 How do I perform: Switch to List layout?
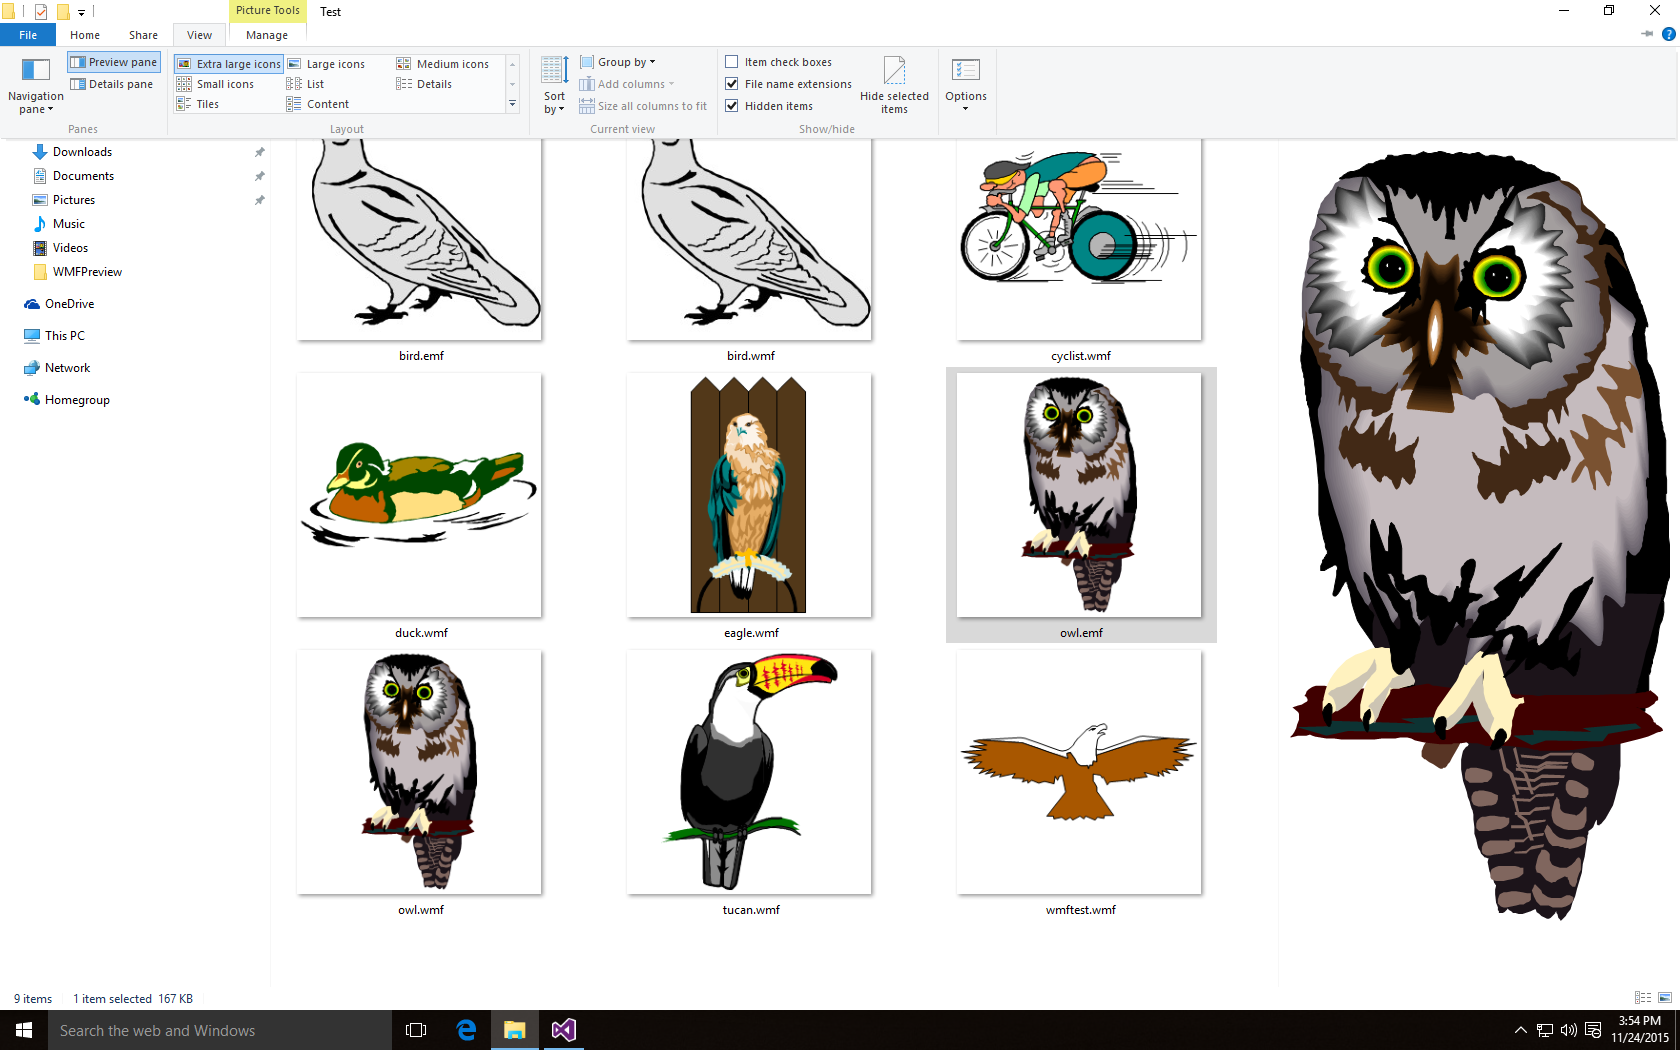[306, 84]
